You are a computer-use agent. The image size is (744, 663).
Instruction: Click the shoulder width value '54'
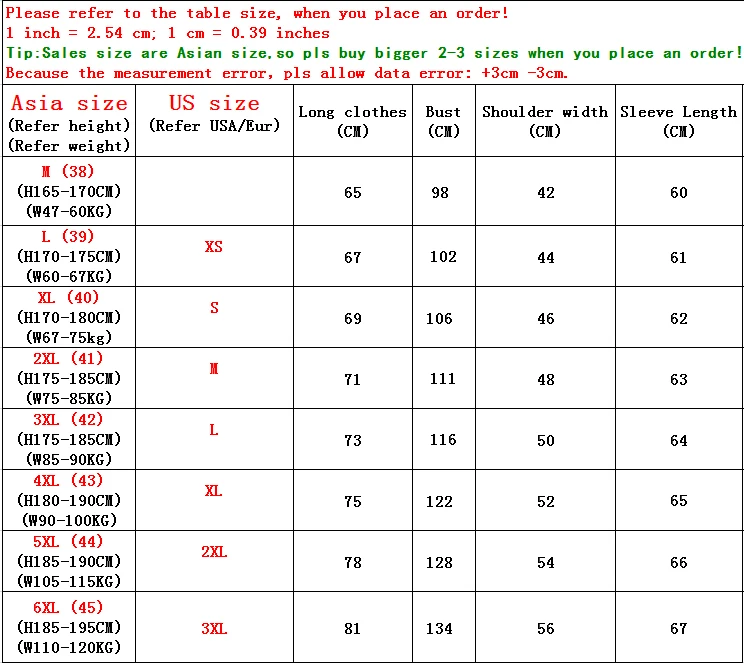(546, 563)
